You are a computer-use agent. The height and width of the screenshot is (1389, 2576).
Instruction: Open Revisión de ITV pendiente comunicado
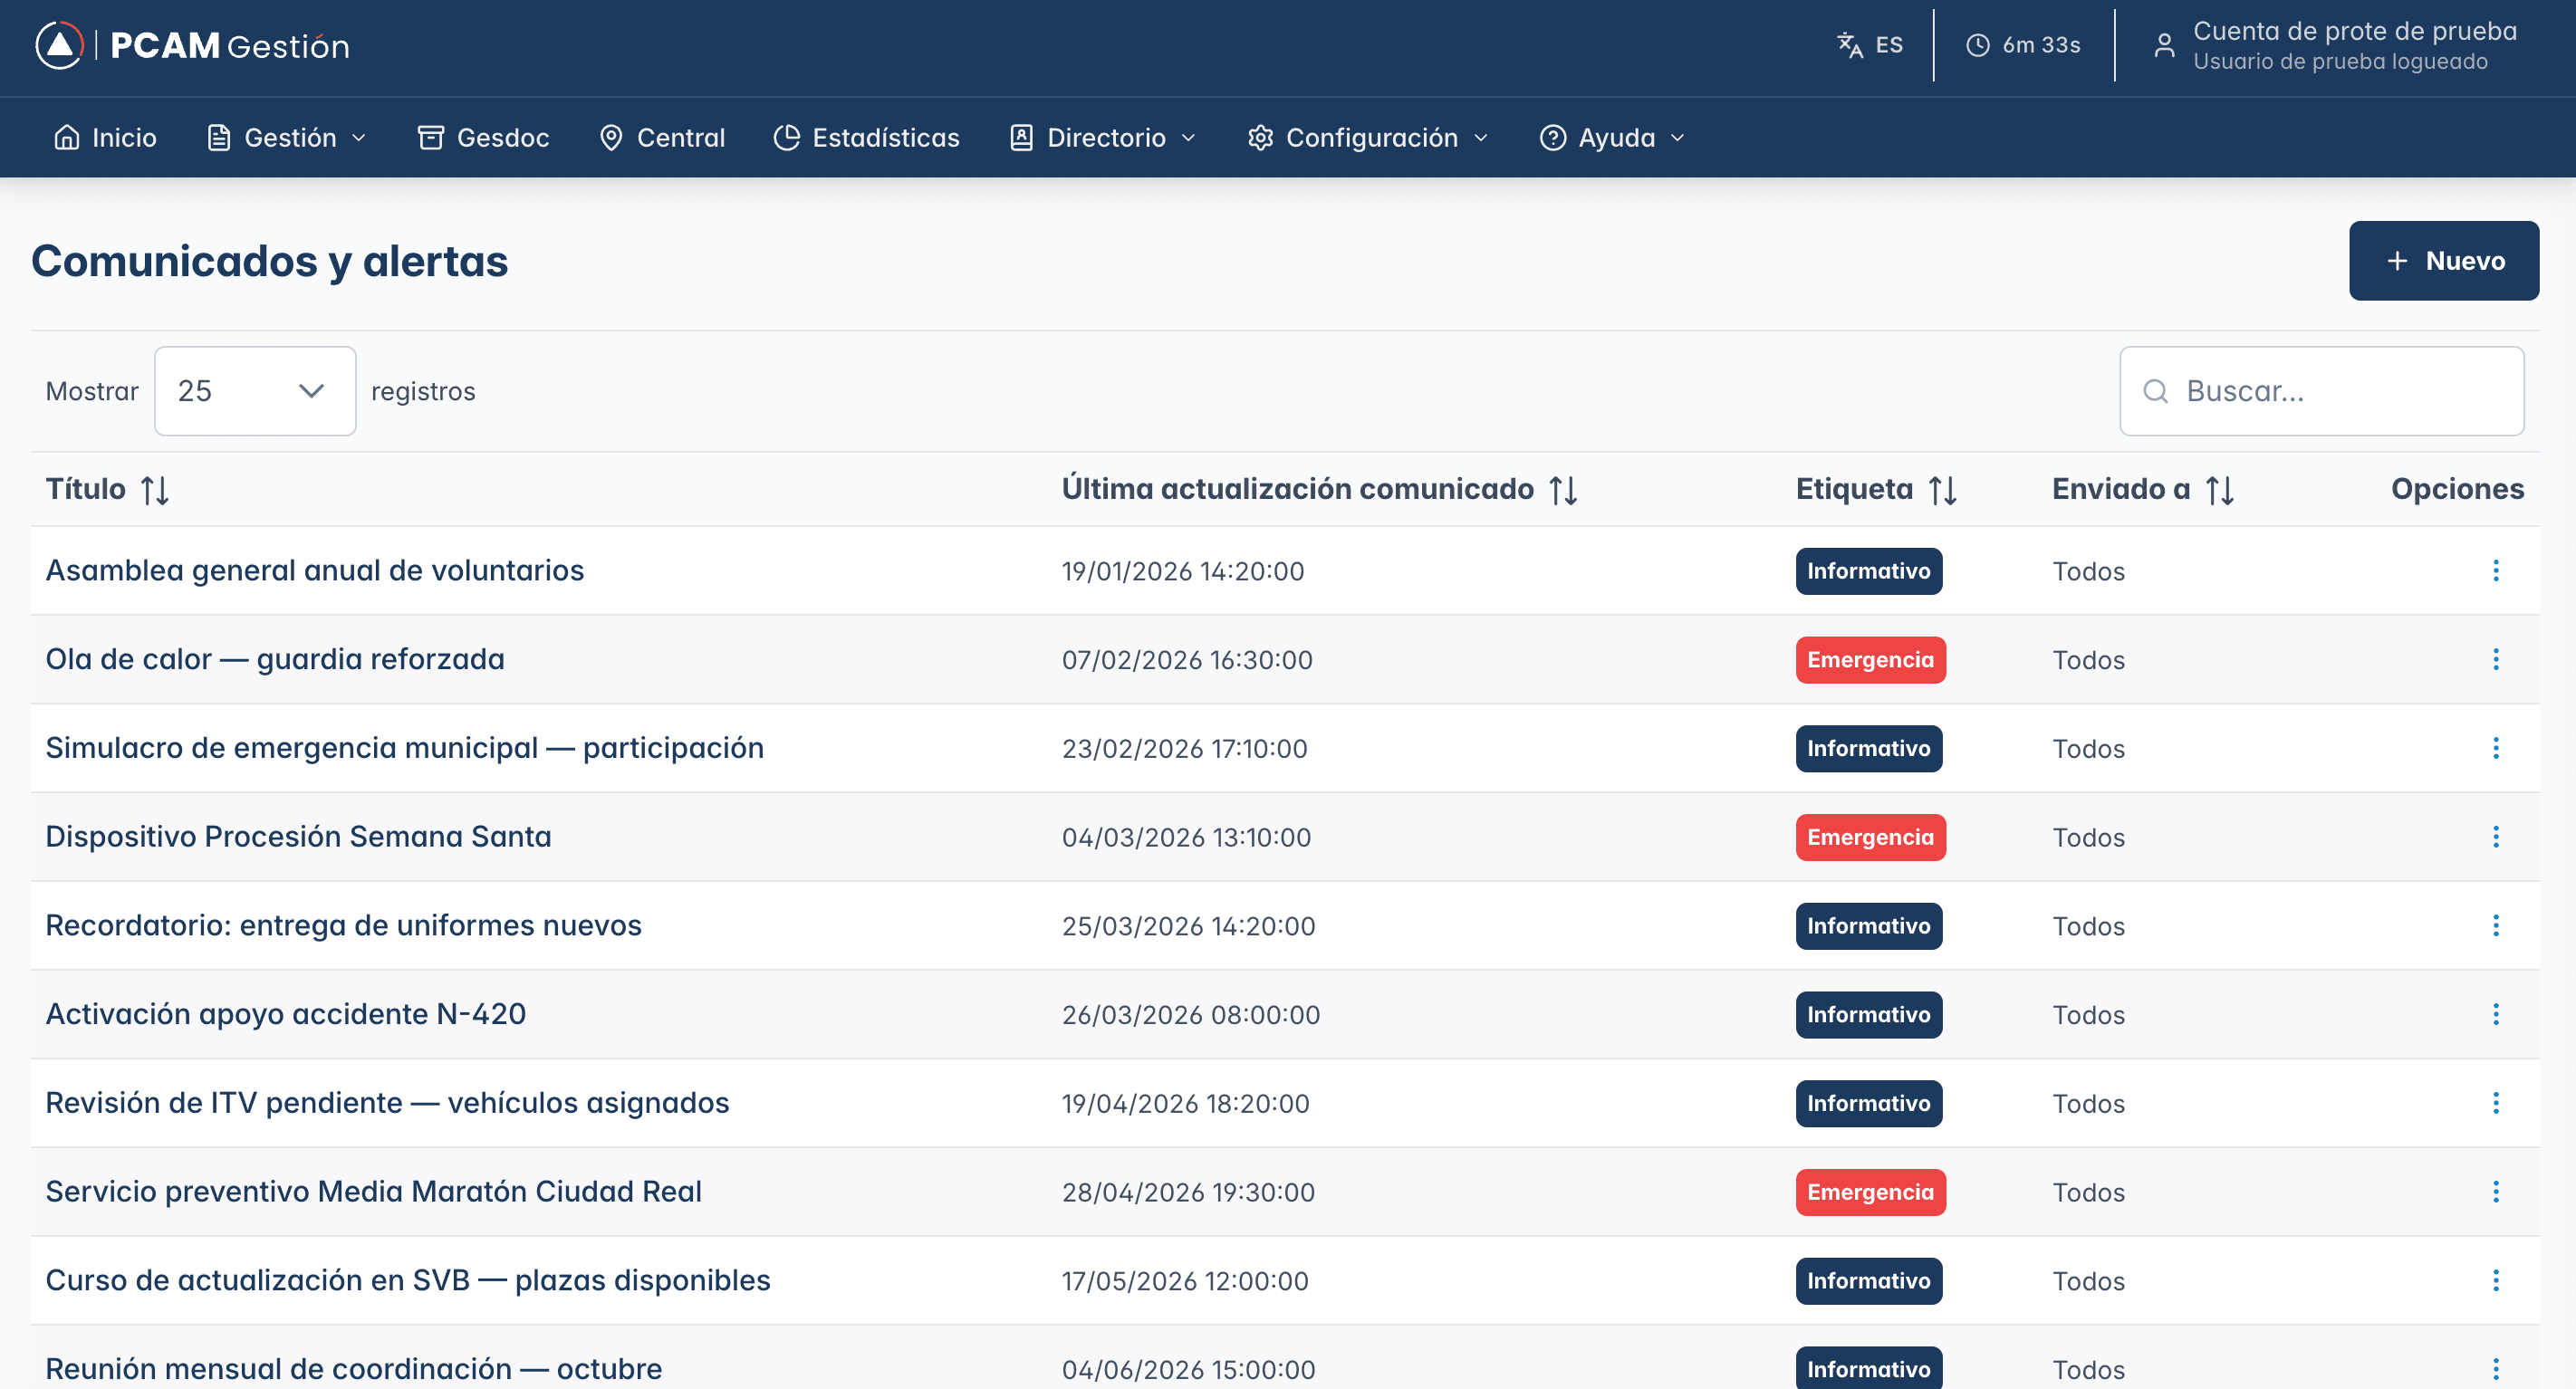387,1103
